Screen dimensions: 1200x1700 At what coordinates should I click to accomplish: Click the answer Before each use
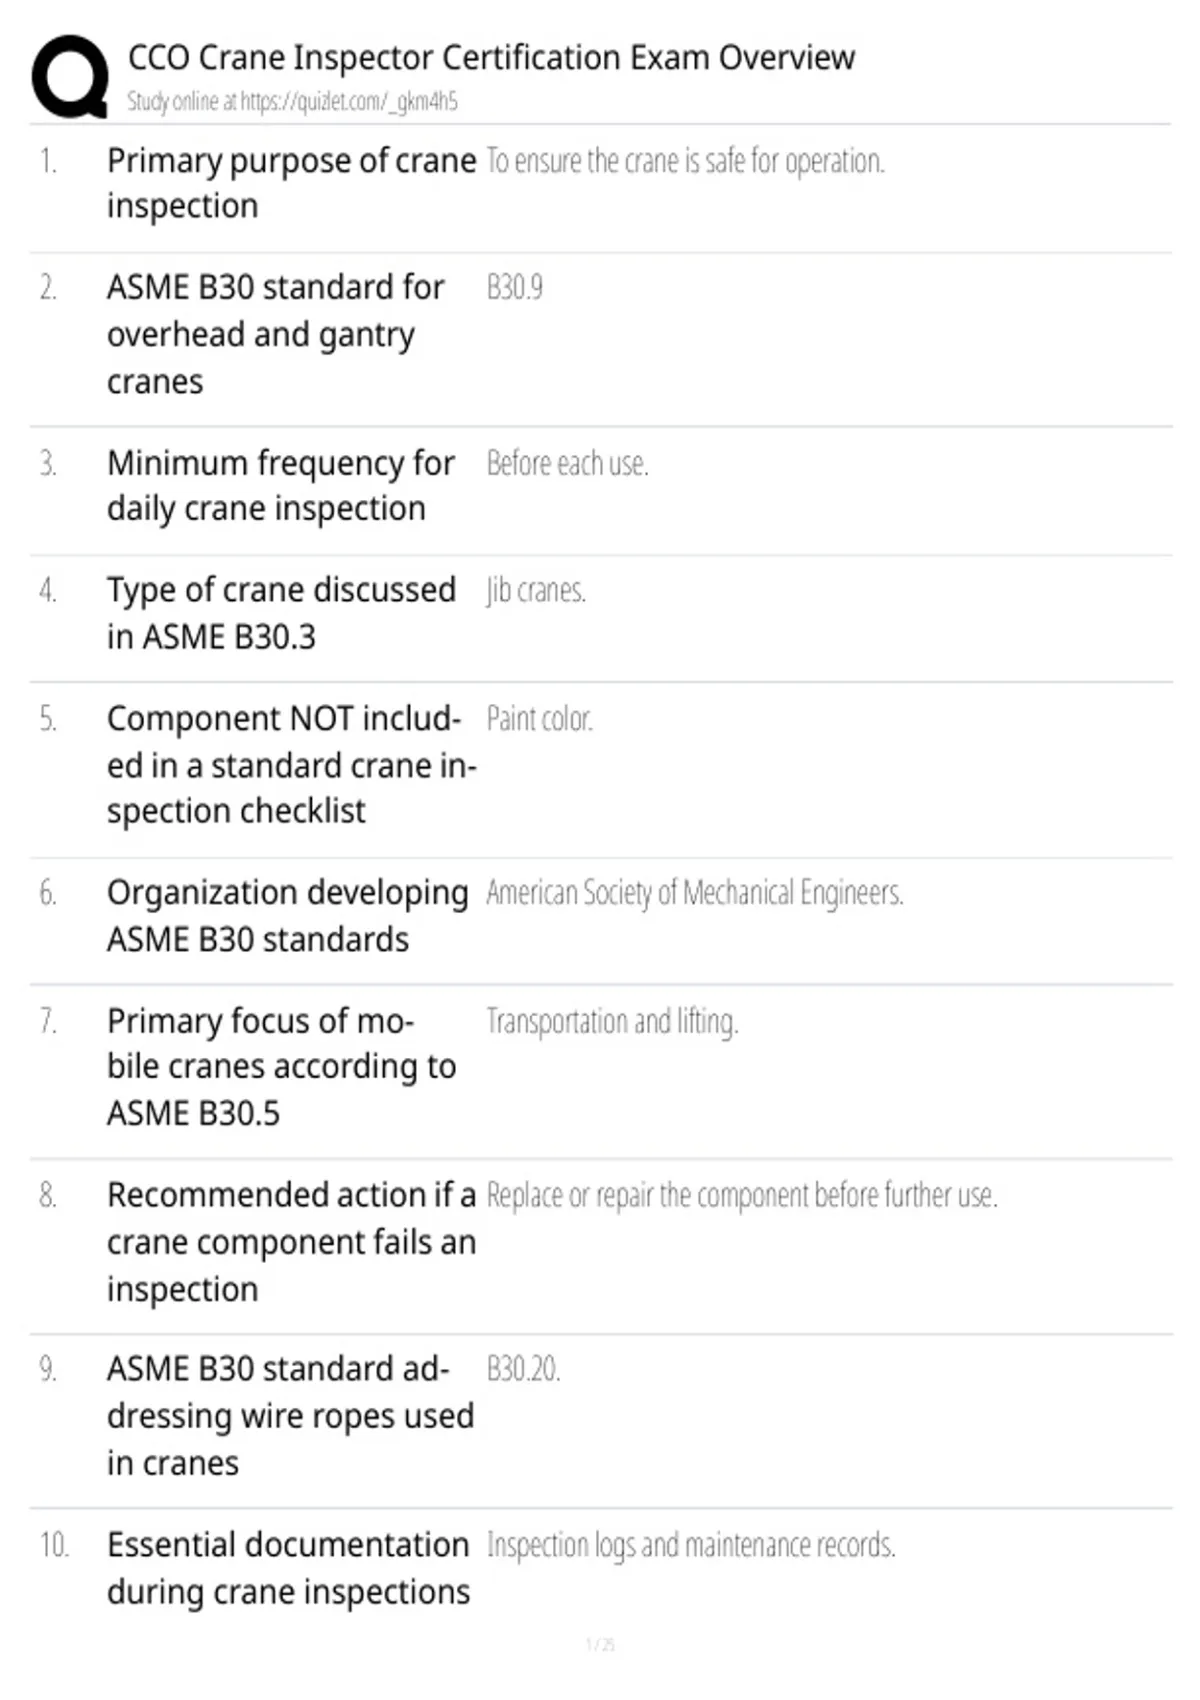click(567, 464)
